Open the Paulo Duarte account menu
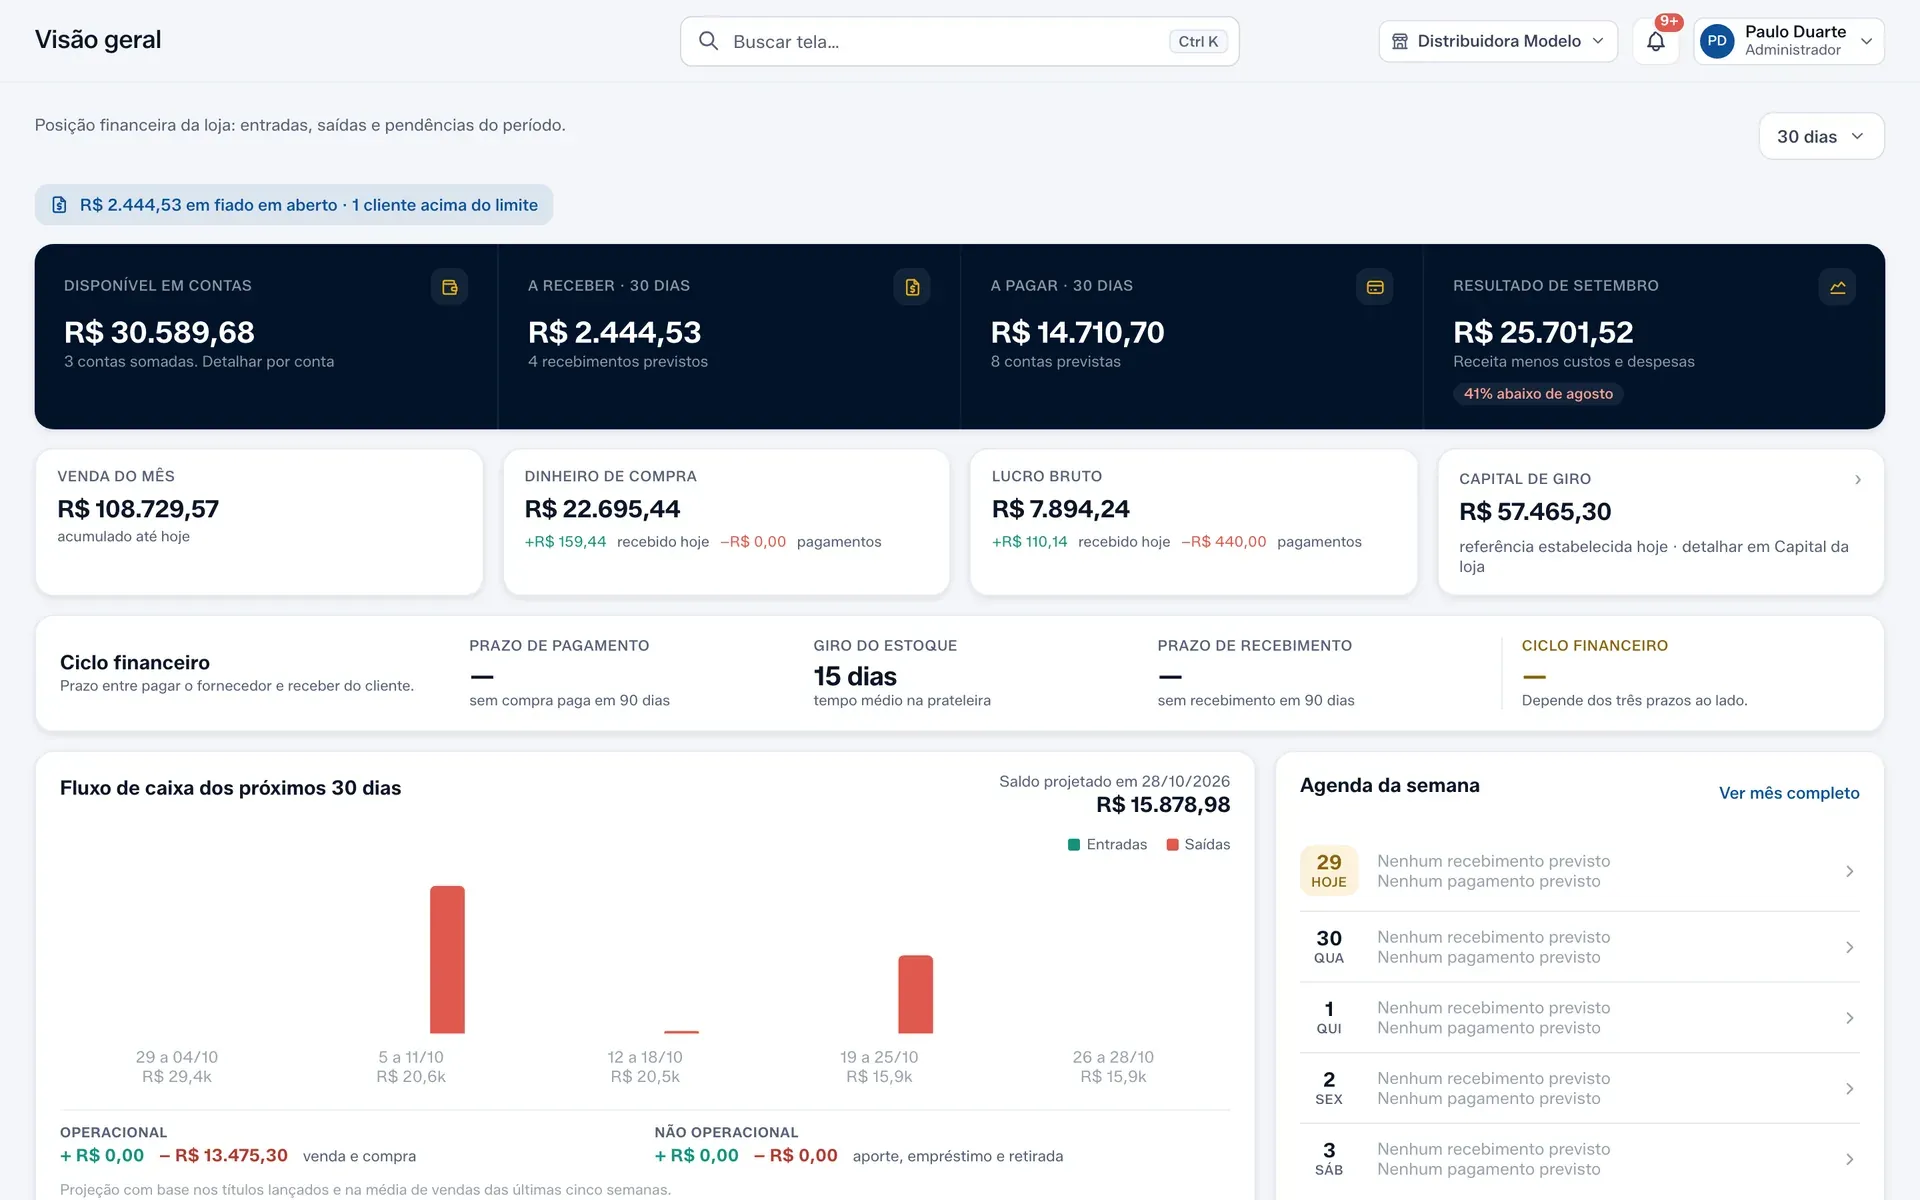Viewport: 1920px width, 1200px height. pos(1789,41)
